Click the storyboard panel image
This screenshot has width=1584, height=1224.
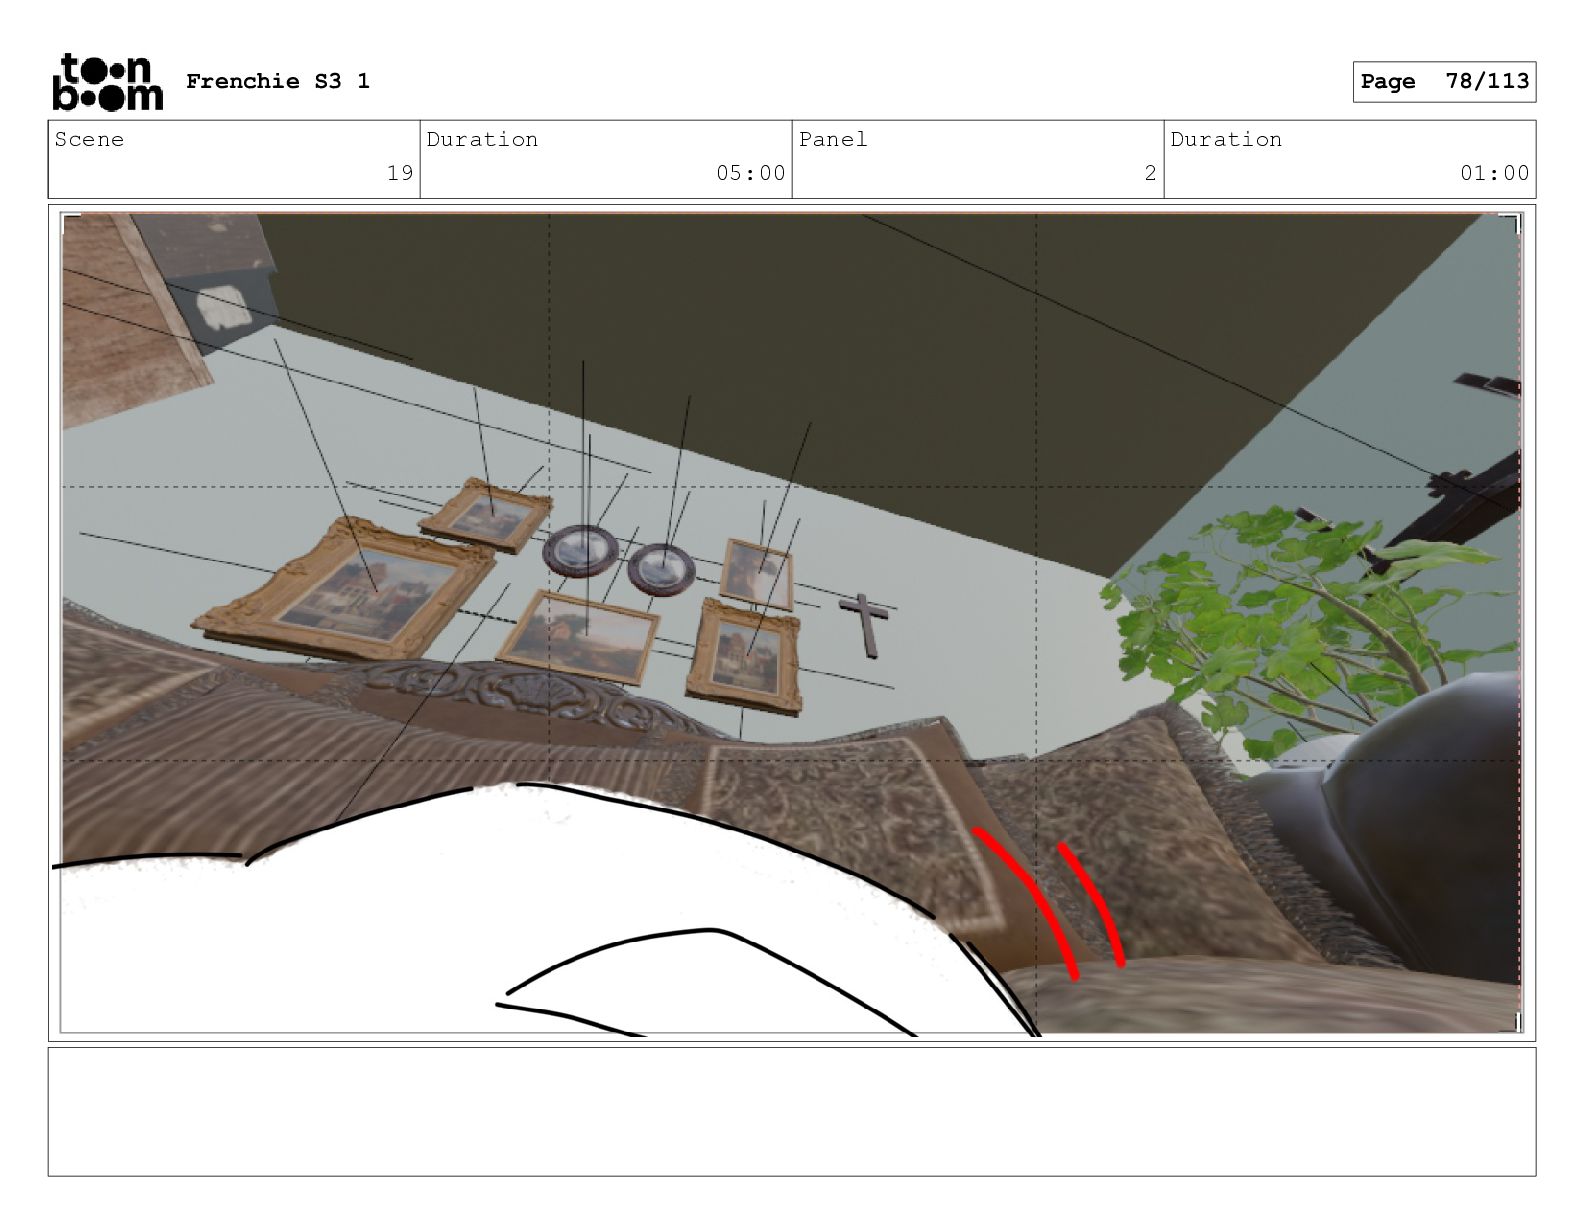click(x=791, y=623)
